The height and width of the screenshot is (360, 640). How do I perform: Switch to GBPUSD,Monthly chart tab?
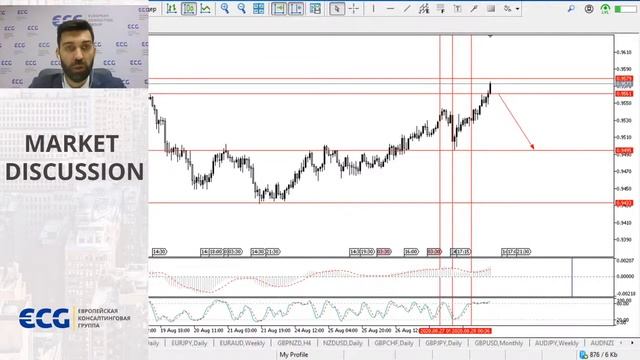pyautogui.click(x=498, y=343)
